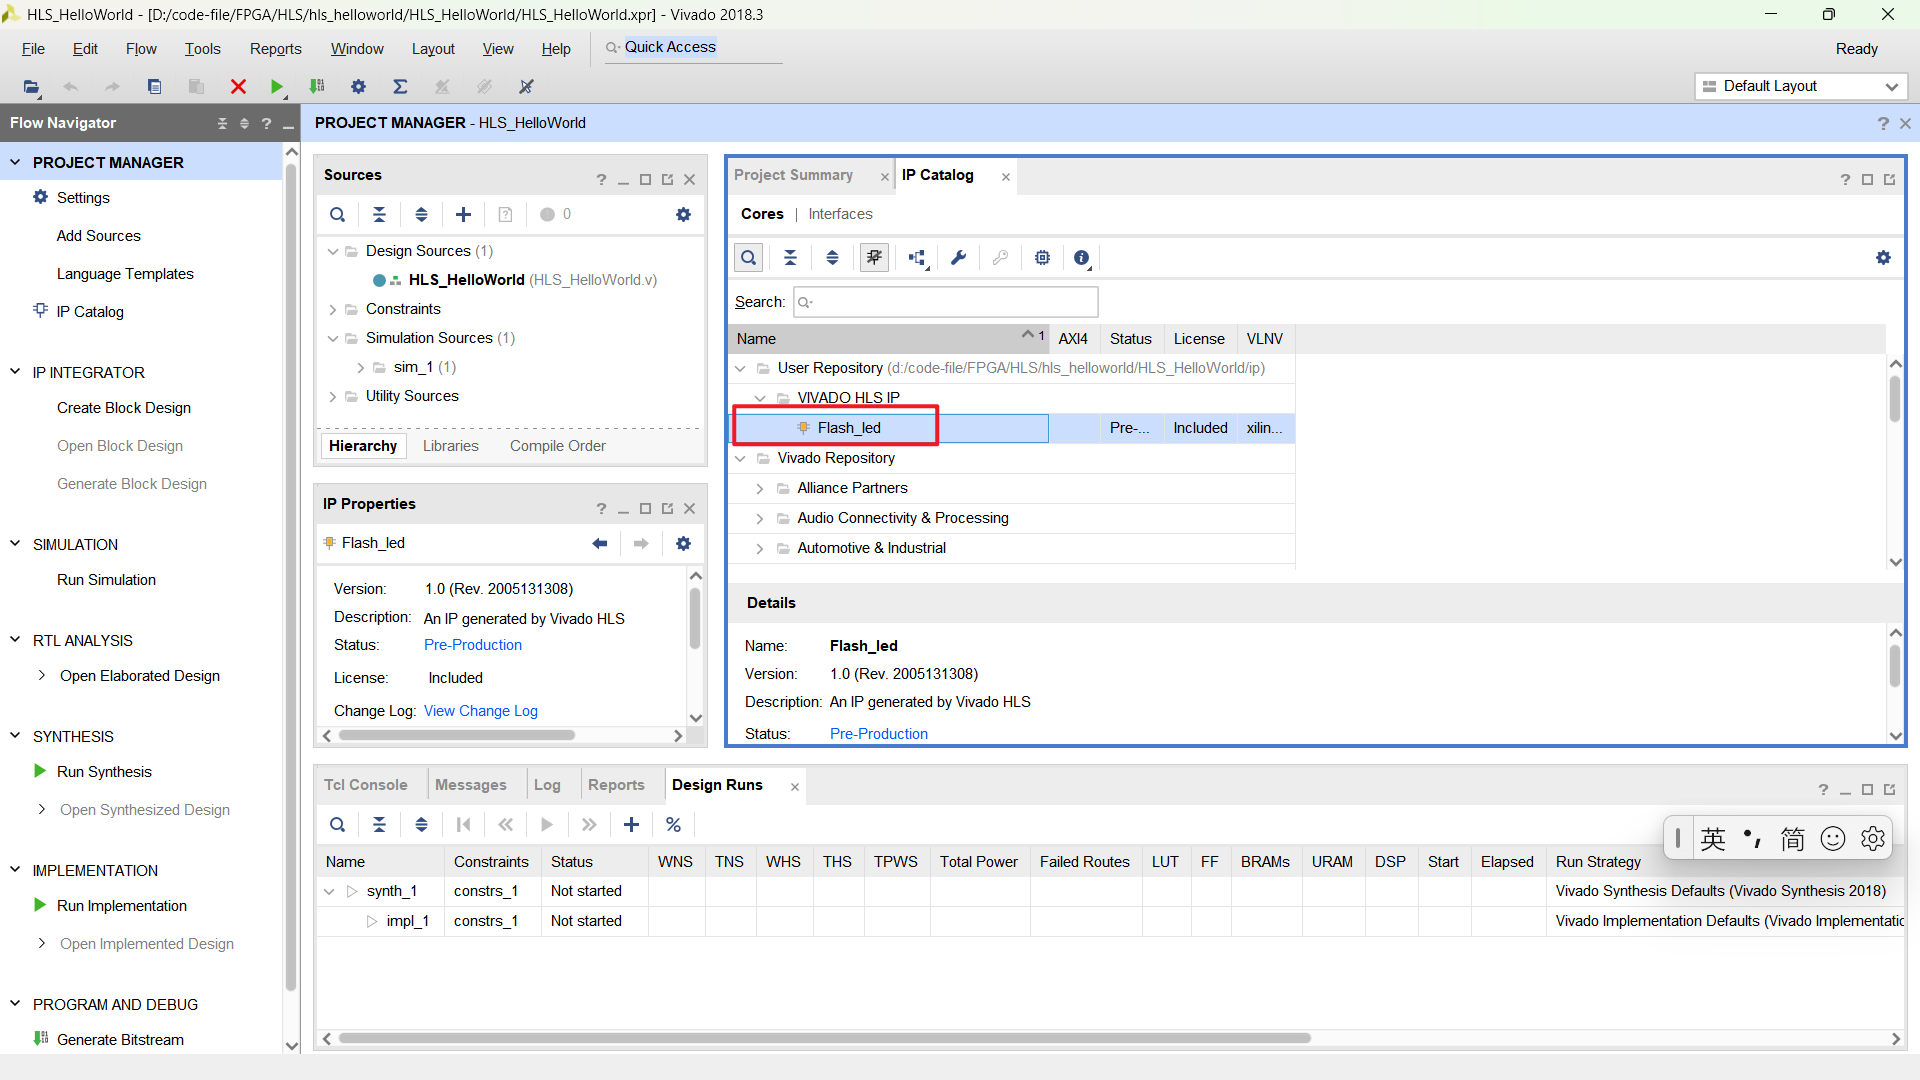This screenshot has width=1920, height=1080.
Task: Switch to the Messages tab
Action: click(471, 785)
